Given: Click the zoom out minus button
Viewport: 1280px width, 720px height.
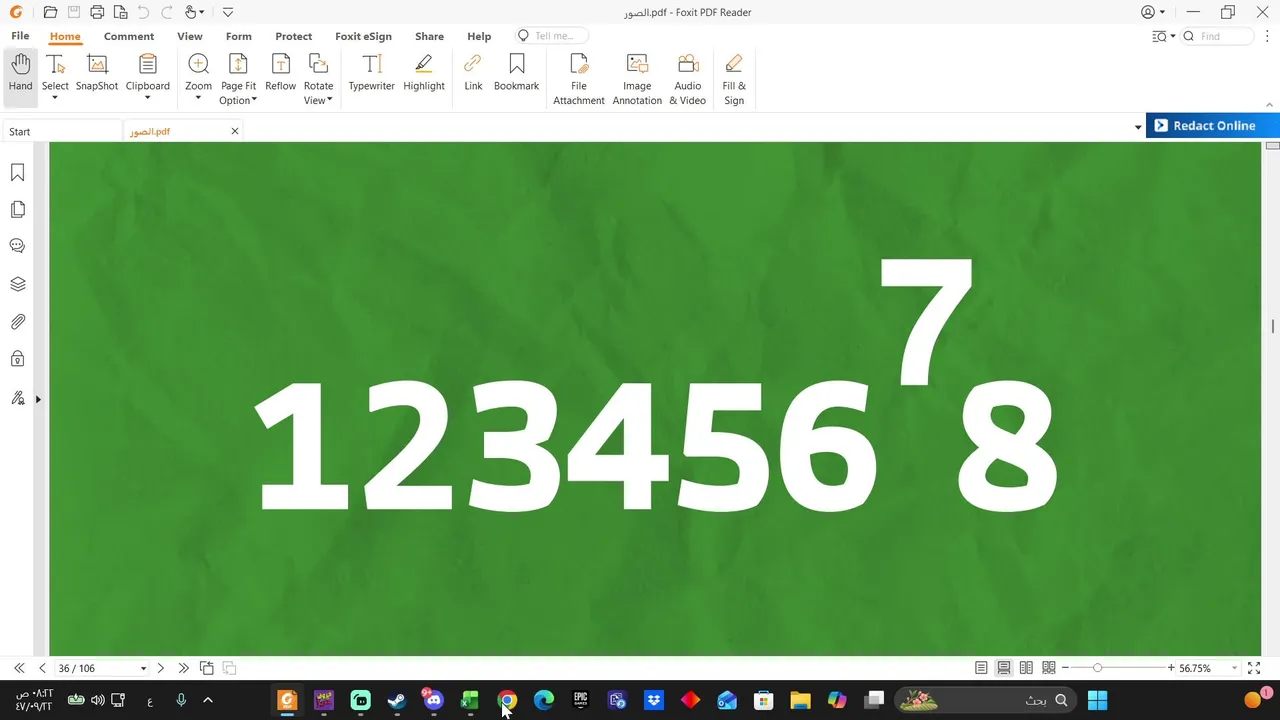Looking at the screenshot, I should tap(1066, 668).
